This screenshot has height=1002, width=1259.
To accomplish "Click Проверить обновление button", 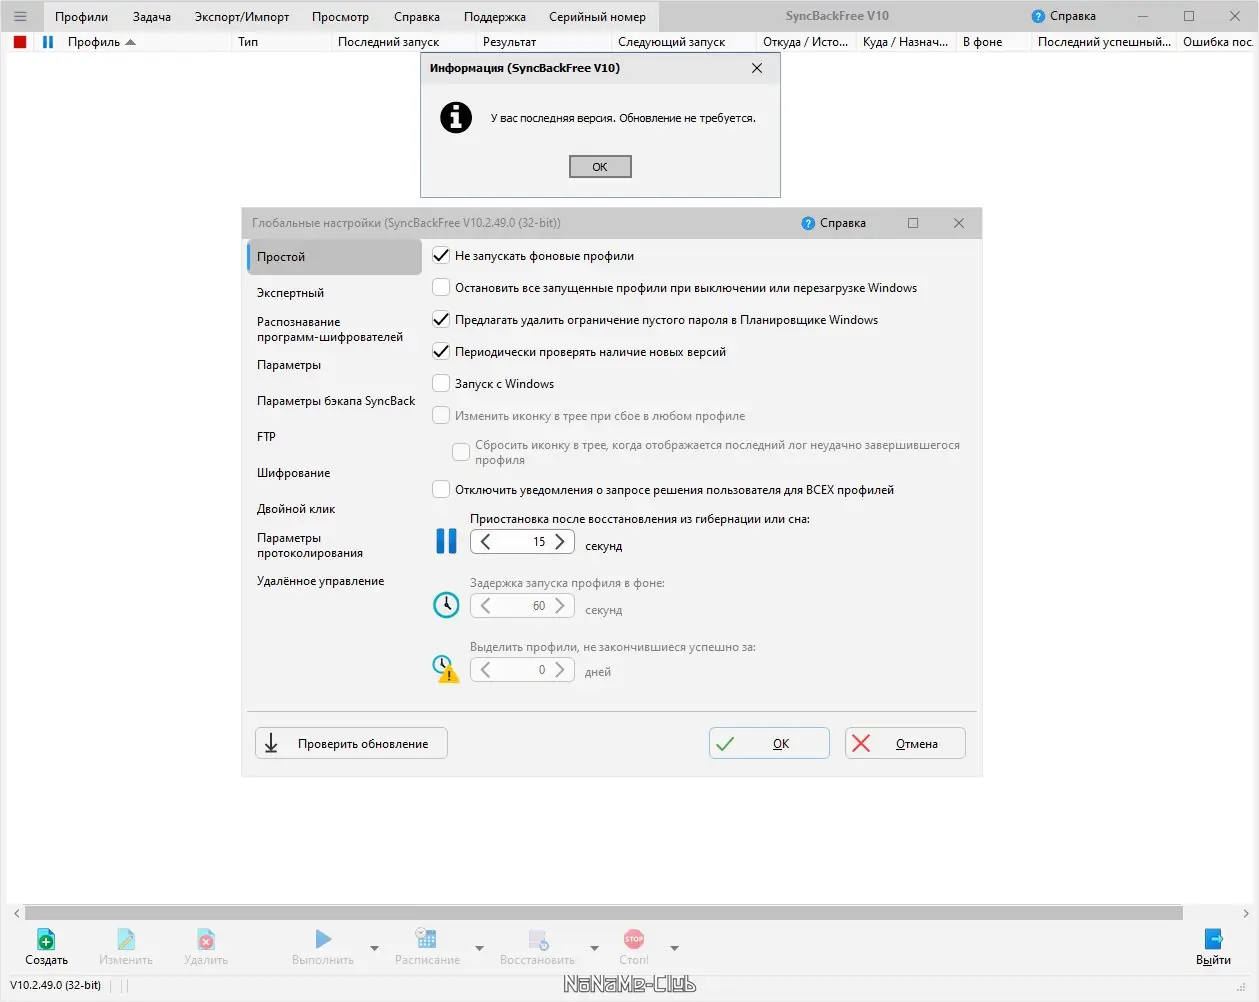I will pos(351,743).
